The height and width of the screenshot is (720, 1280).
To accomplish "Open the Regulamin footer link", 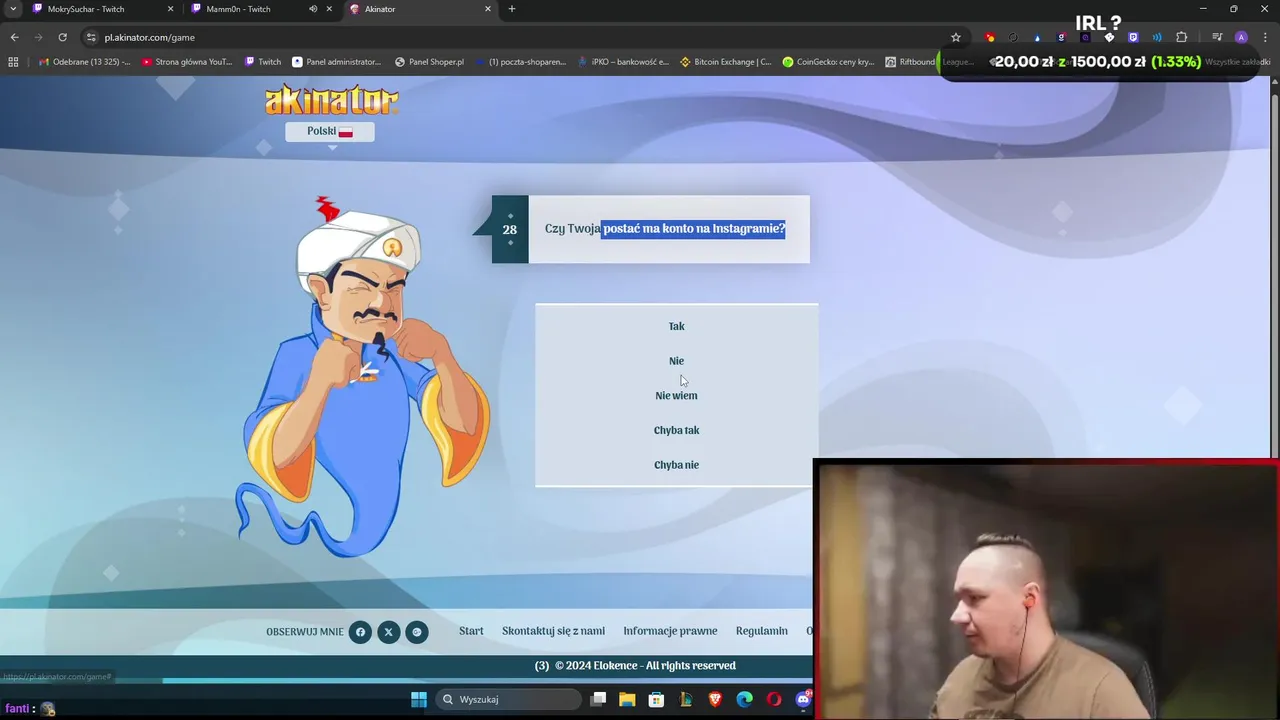I will [x=762, y=631].
